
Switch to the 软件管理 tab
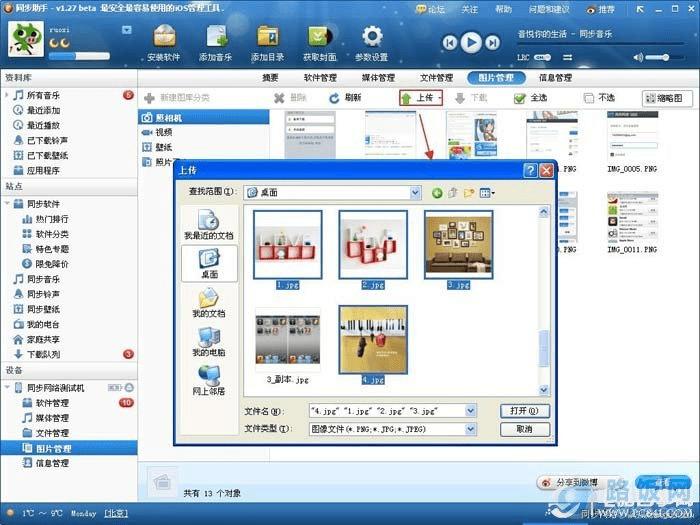pyautogui.click(x=320, y=78)
